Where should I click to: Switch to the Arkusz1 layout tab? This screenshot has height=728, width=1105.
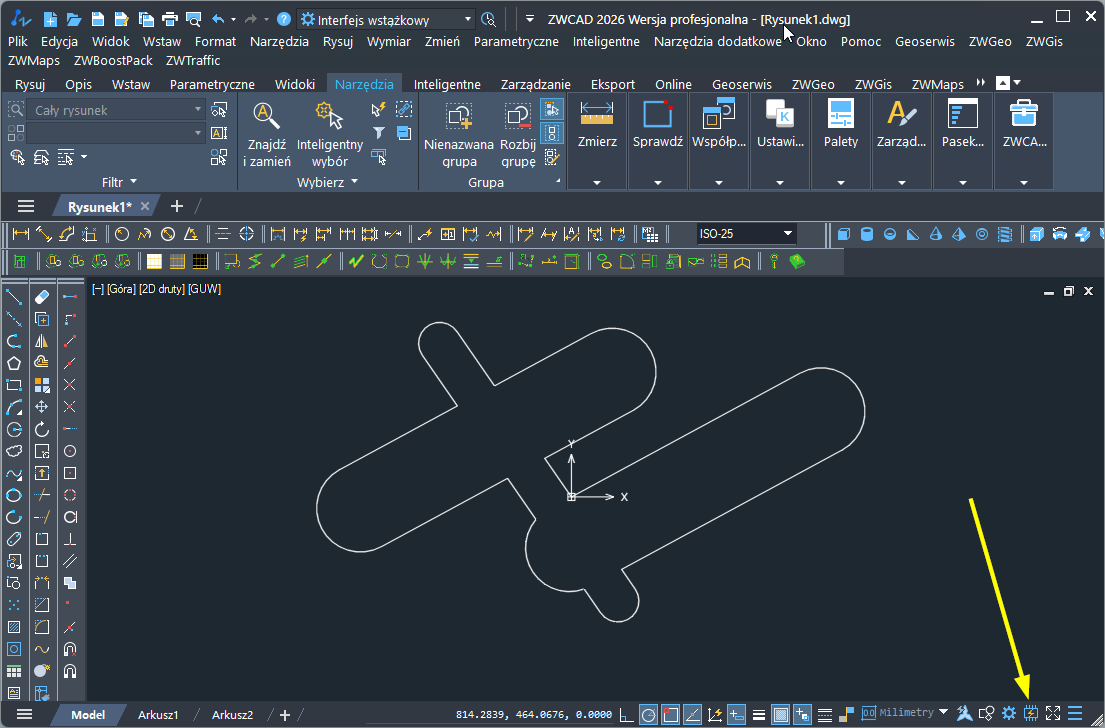(x=158, y=715)
